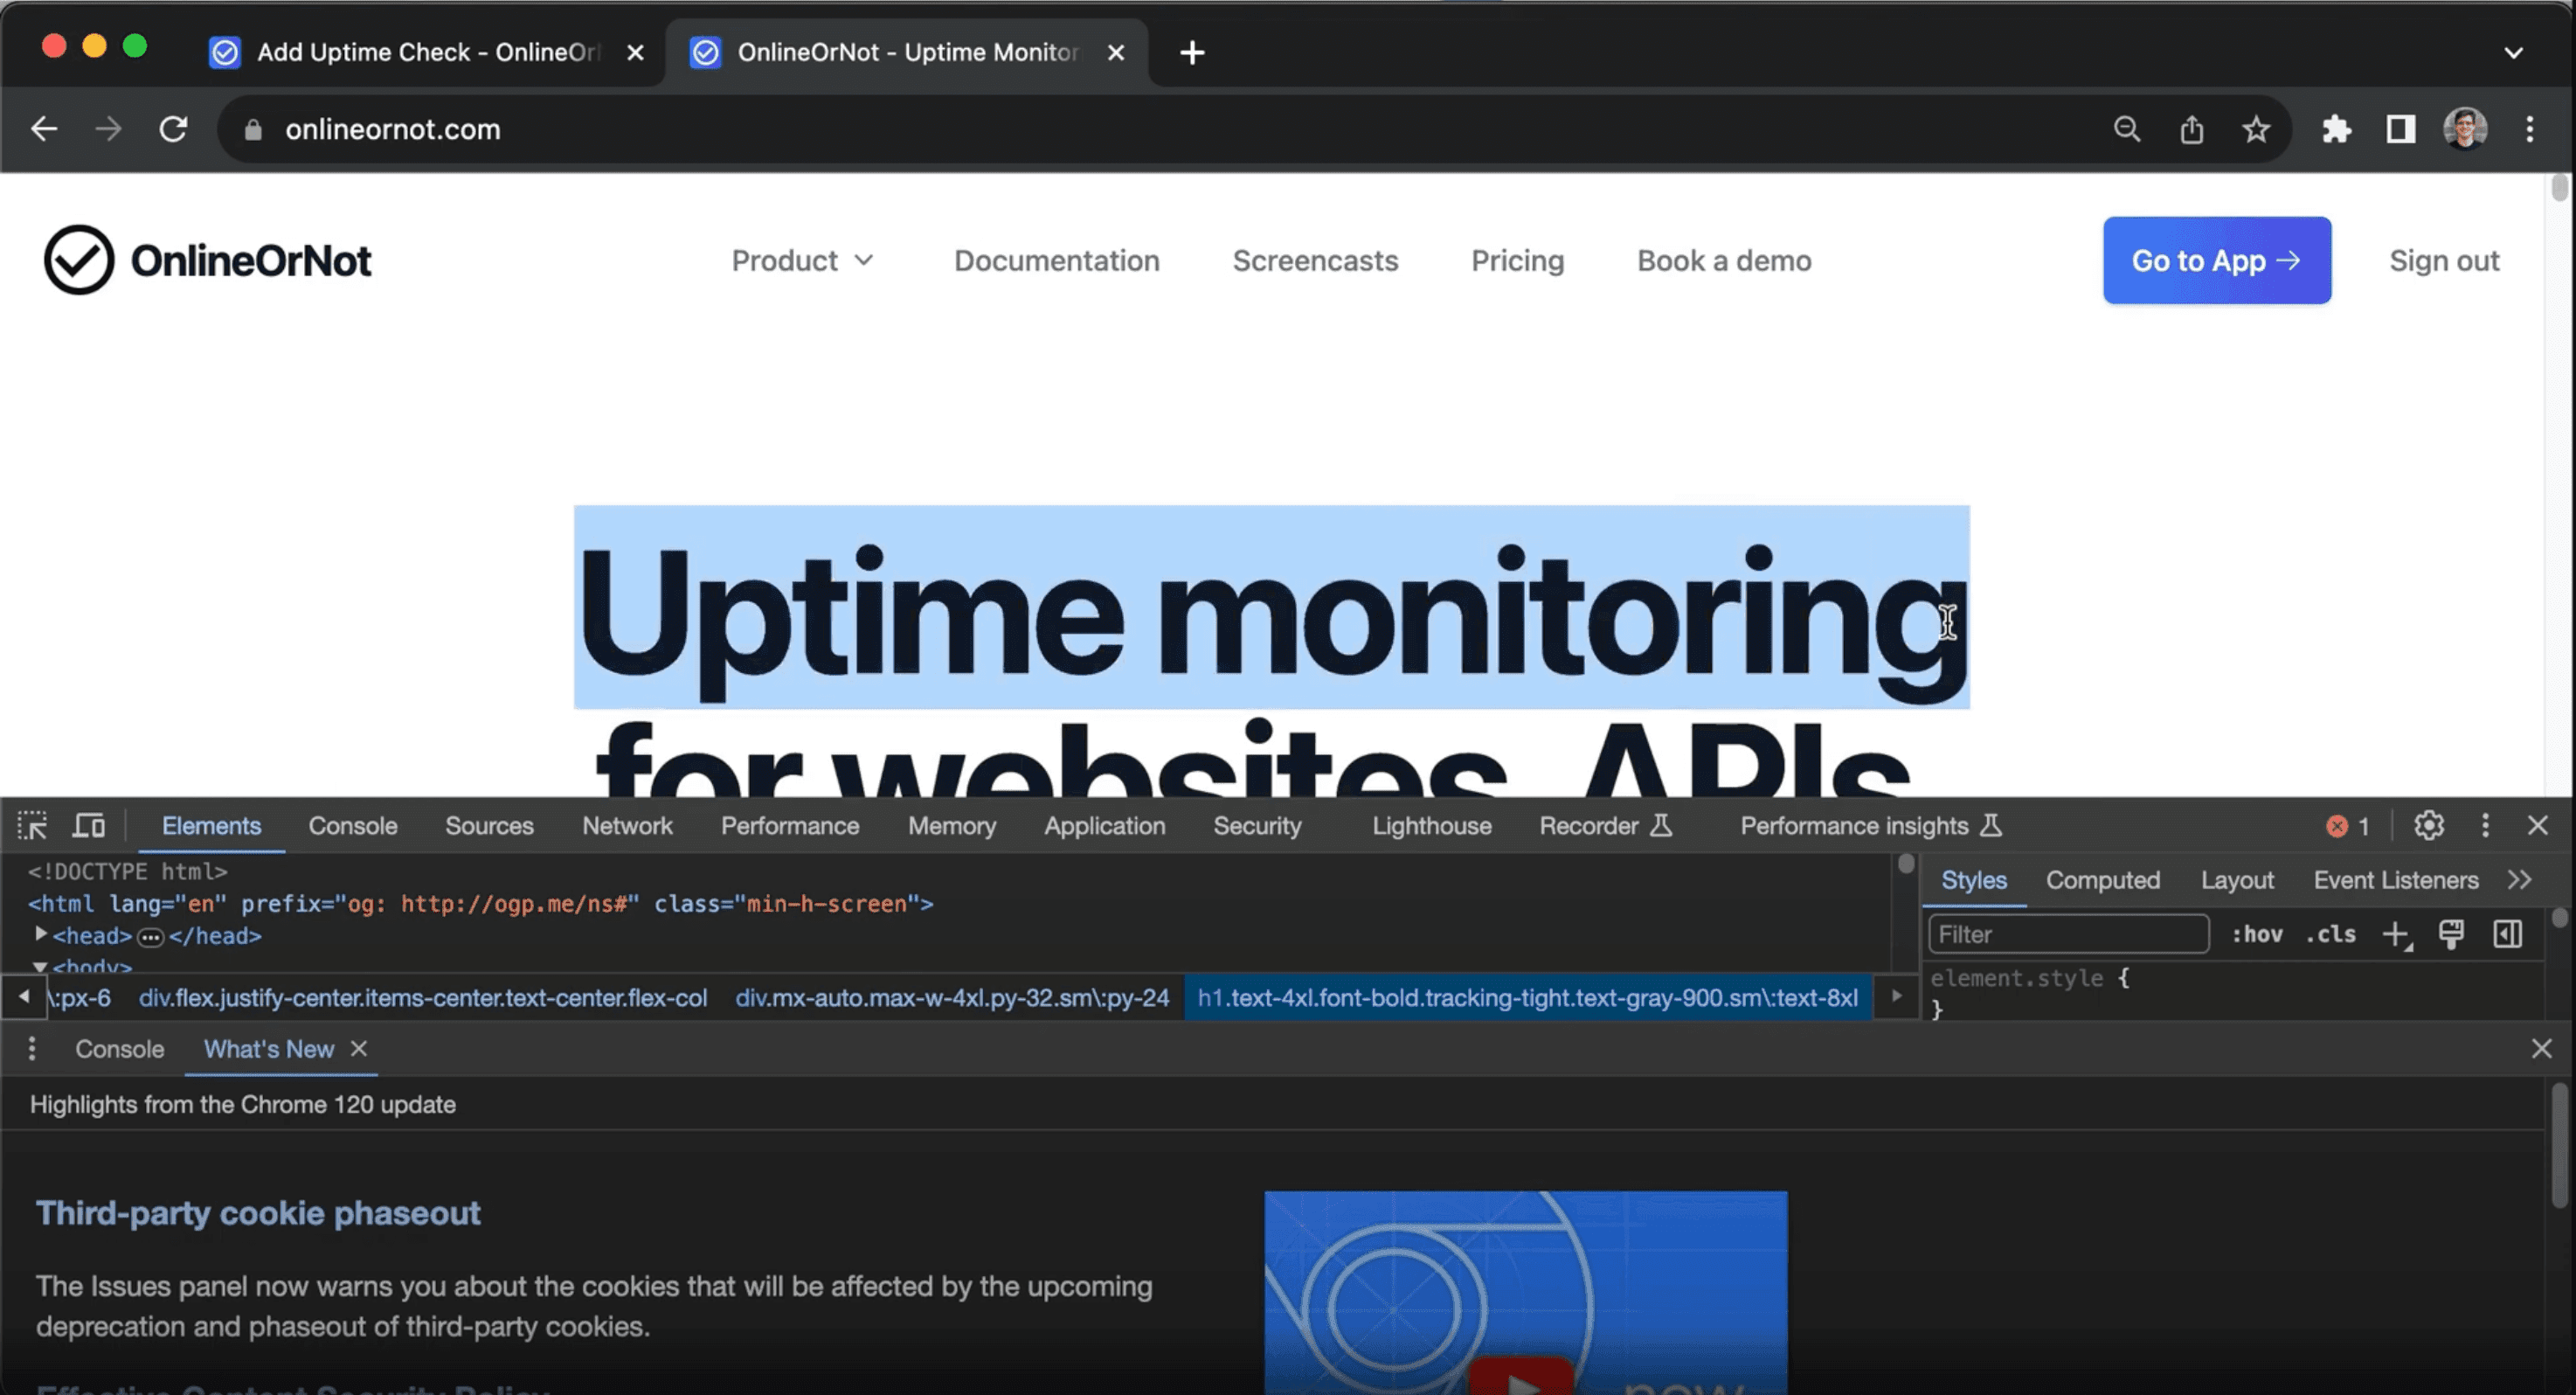Switch to the Console tab in DevTools

353,825
